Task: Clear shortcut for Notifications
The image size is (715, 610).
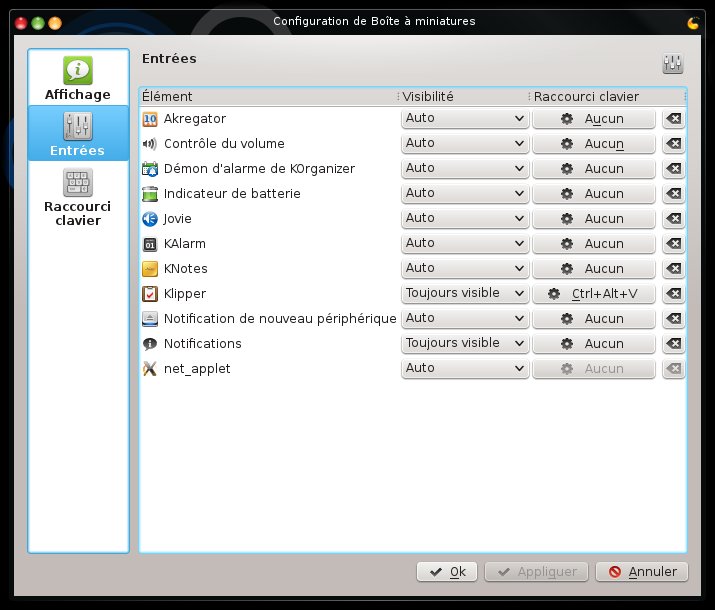Action: pyautogui.click(x=674, y=344)
